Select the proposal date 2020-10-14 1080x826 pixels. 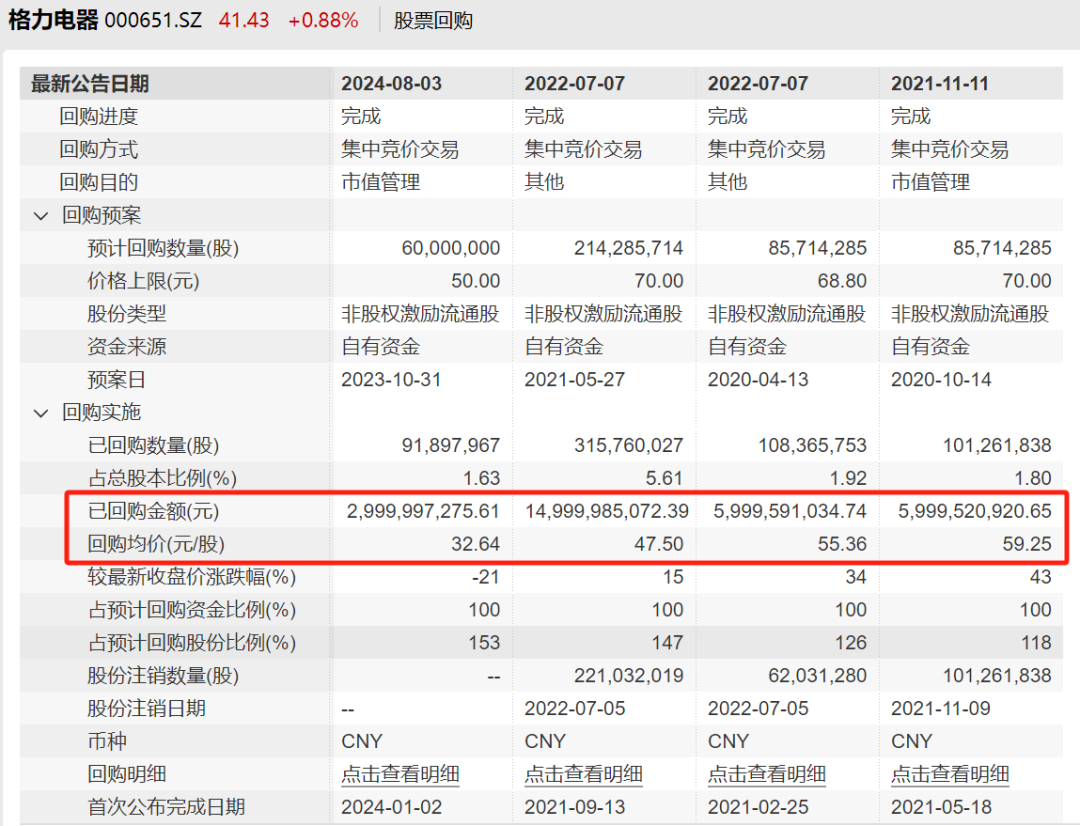941,380
